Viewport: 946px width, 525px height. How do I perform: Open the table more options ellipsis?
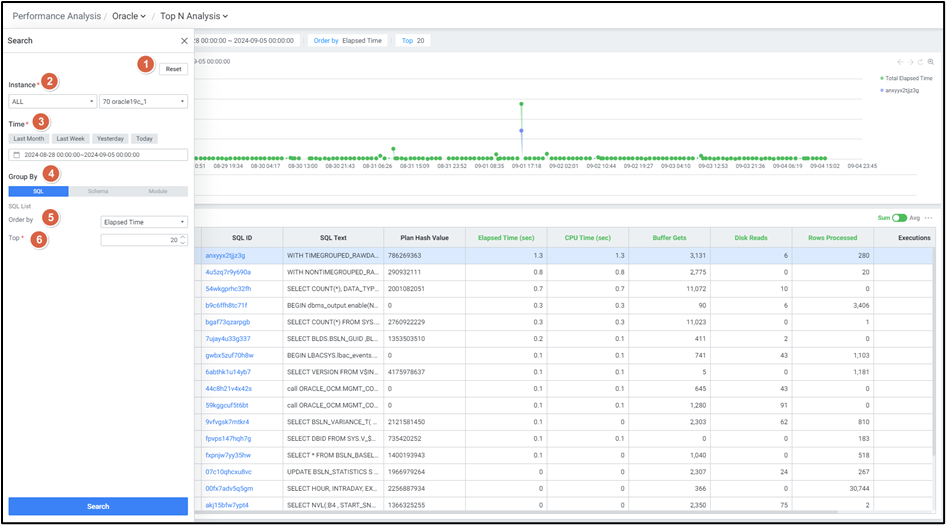[928, 218]
